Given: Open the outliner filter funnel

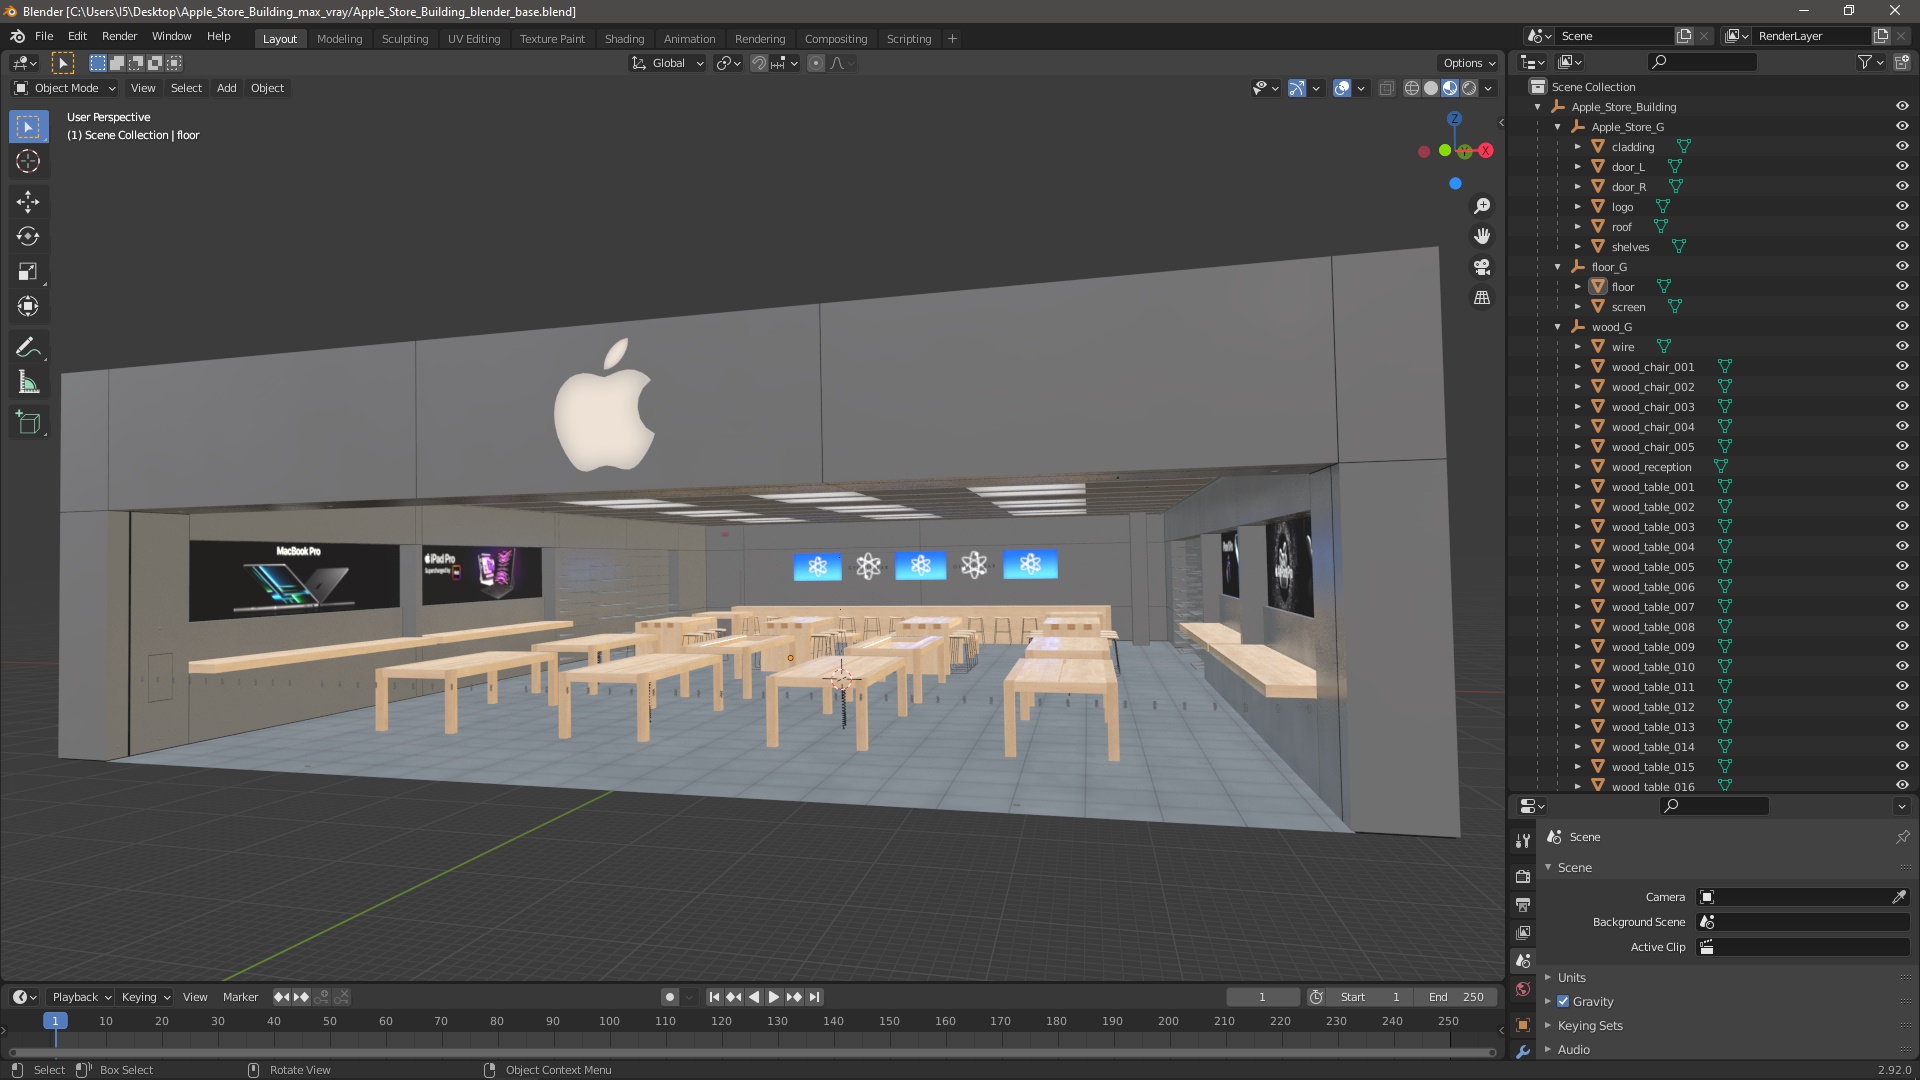Looking at the screenshot, I should (x=1865, y=62).
